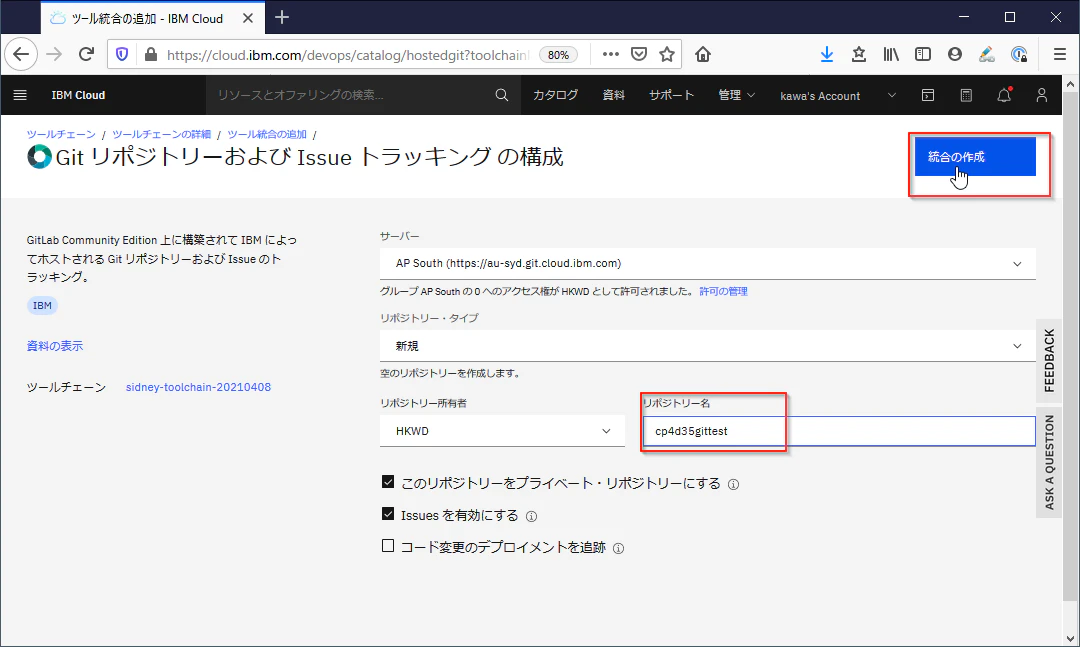Close the ツール統合の追加 tab
1080x647 pixels.
248,19
